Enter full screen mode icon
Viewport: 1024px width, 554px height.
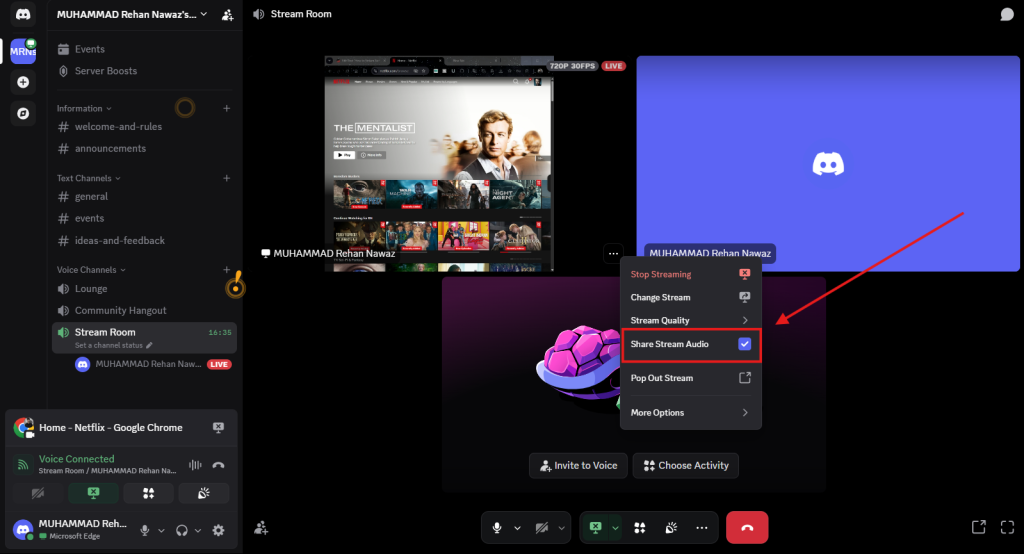(1007, 527)
